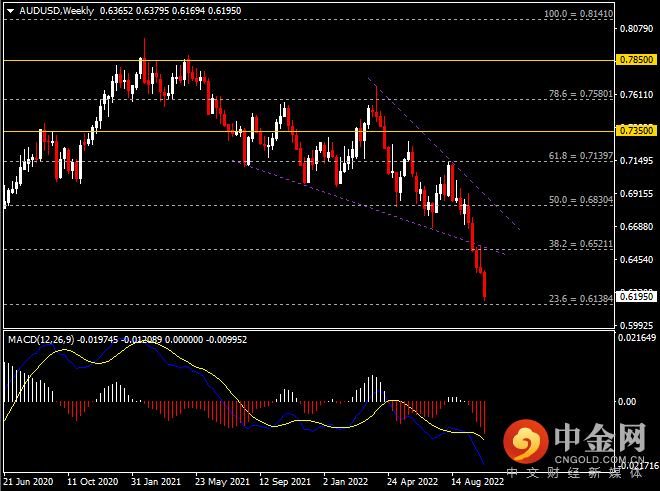Screen dimensions: 660x491
Task: Click price scale value 0.69155
Action: (x=636, y=193)
